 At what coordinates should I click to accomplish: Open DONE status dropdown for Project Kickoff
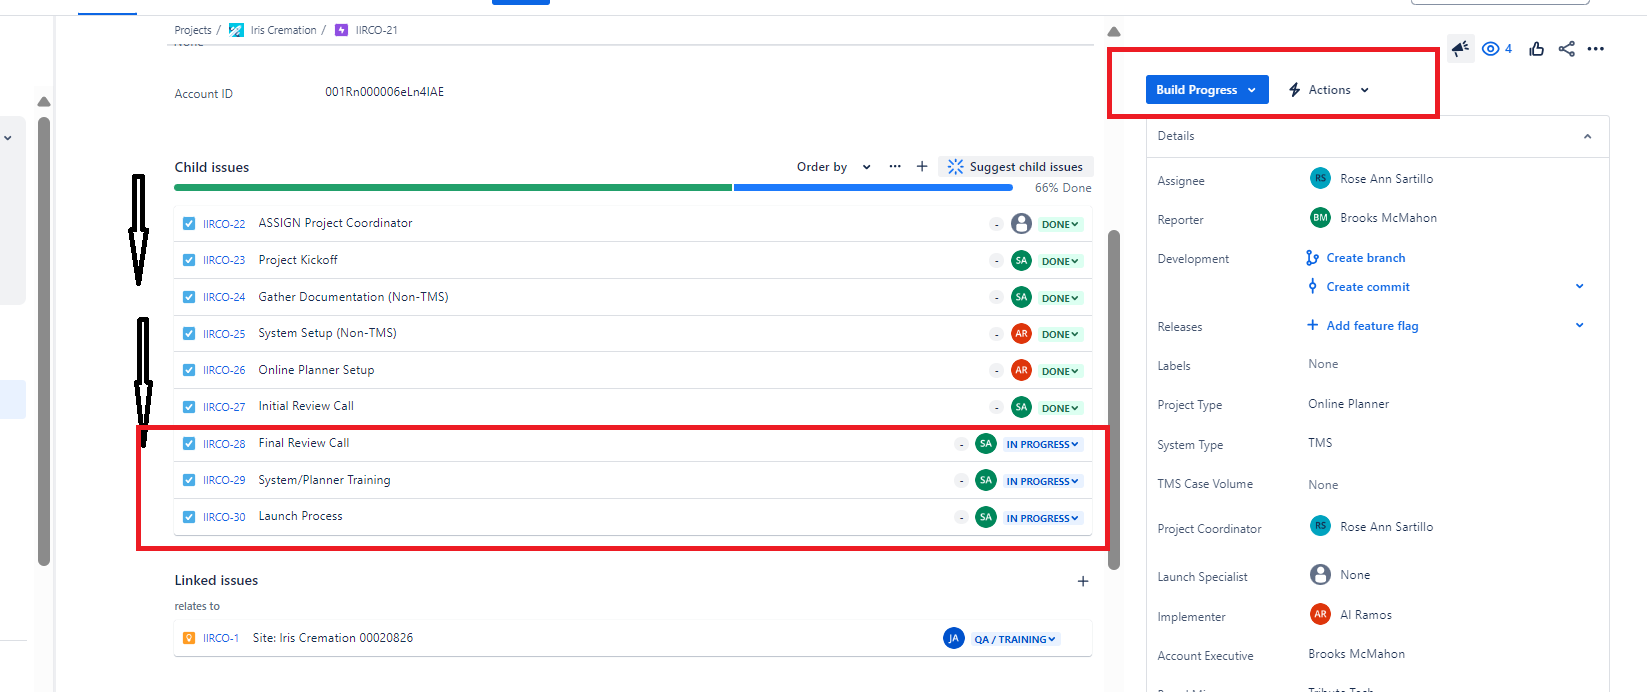(1060, 261)
